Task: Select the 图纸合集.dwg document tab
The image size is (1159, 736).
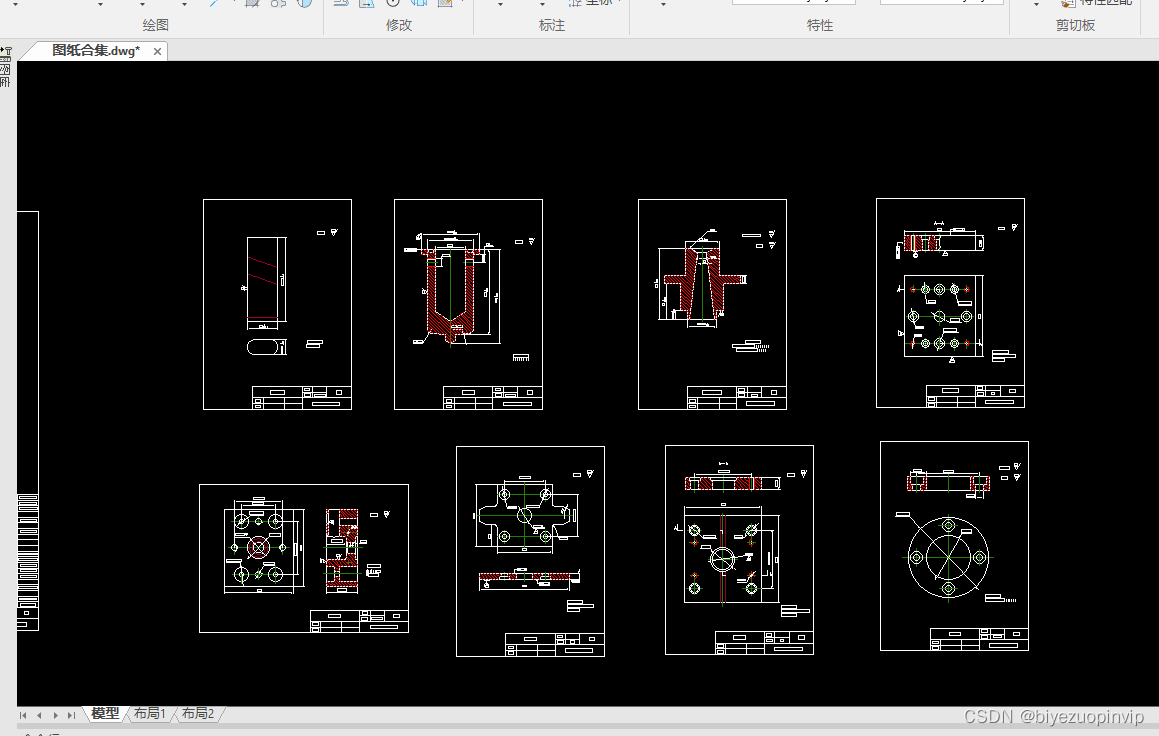Action: [95, 50]
